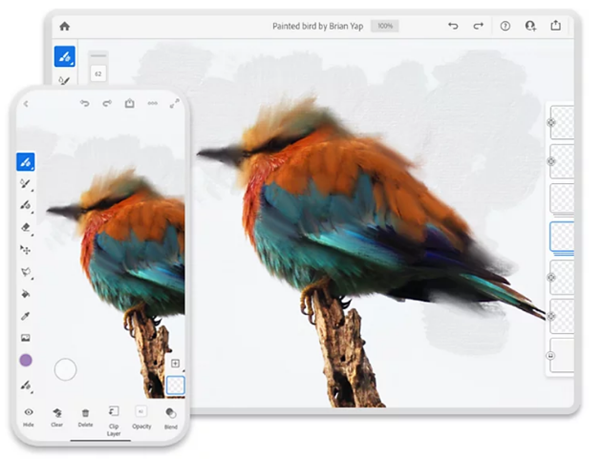Select the phone's Pixel Brush tool
Image resolution: width=602 pixels, height=460 pixels.
tap(25, 162)
